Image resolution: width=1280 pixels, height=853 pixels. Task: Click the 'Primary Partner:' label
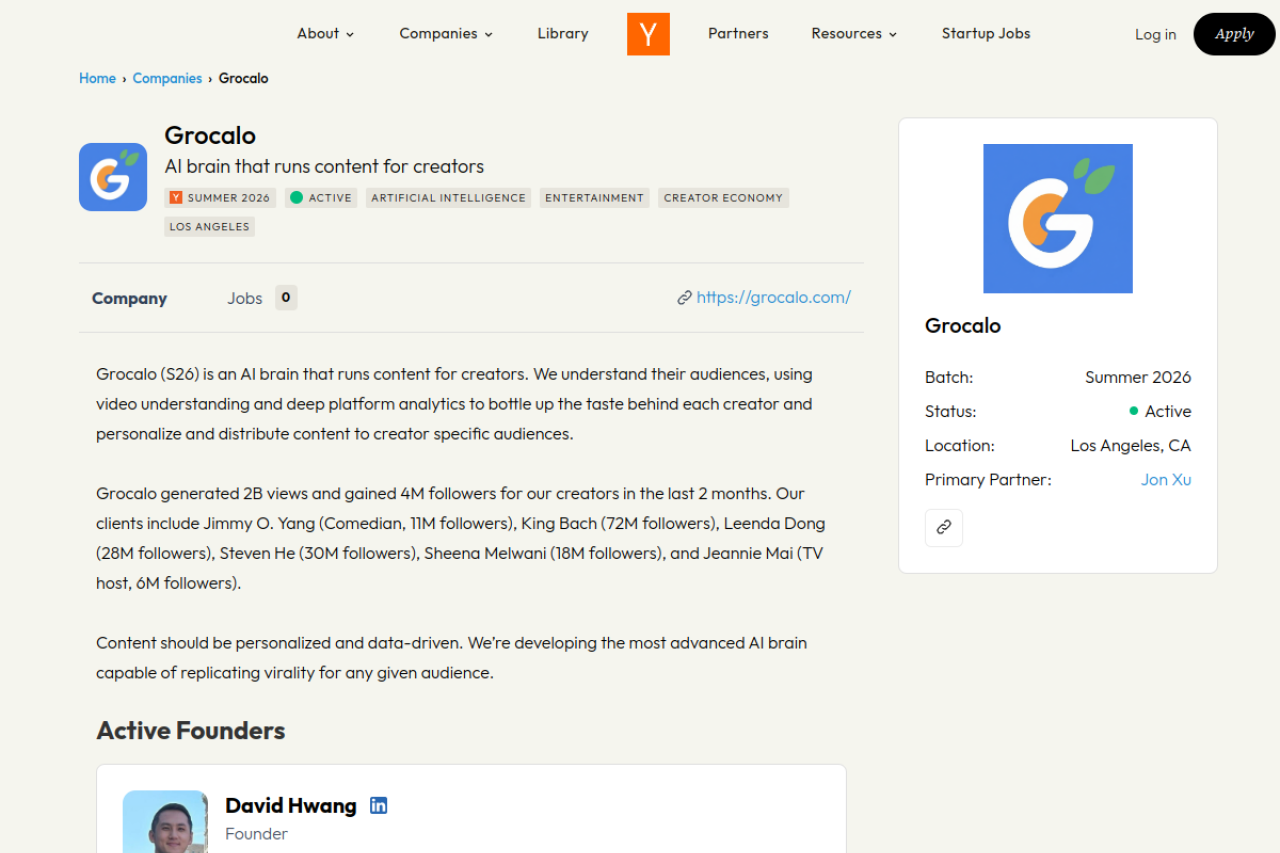pyautogui.click(x=988, y=480)
